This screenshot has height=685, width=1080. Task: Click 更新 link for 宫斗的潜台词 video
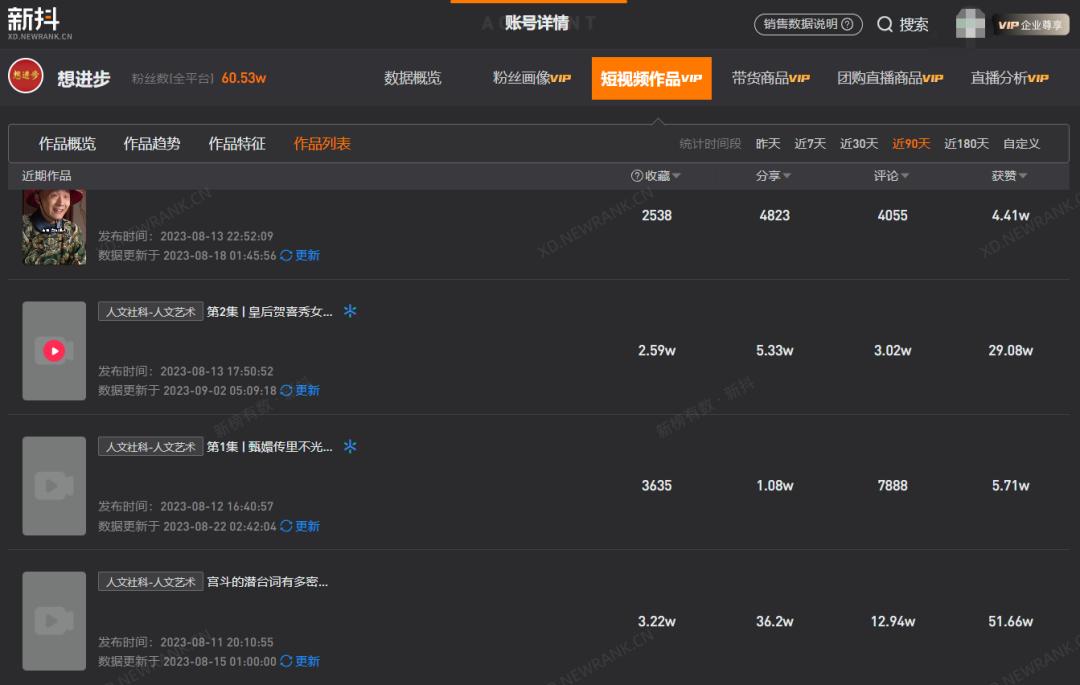(307, 661)
